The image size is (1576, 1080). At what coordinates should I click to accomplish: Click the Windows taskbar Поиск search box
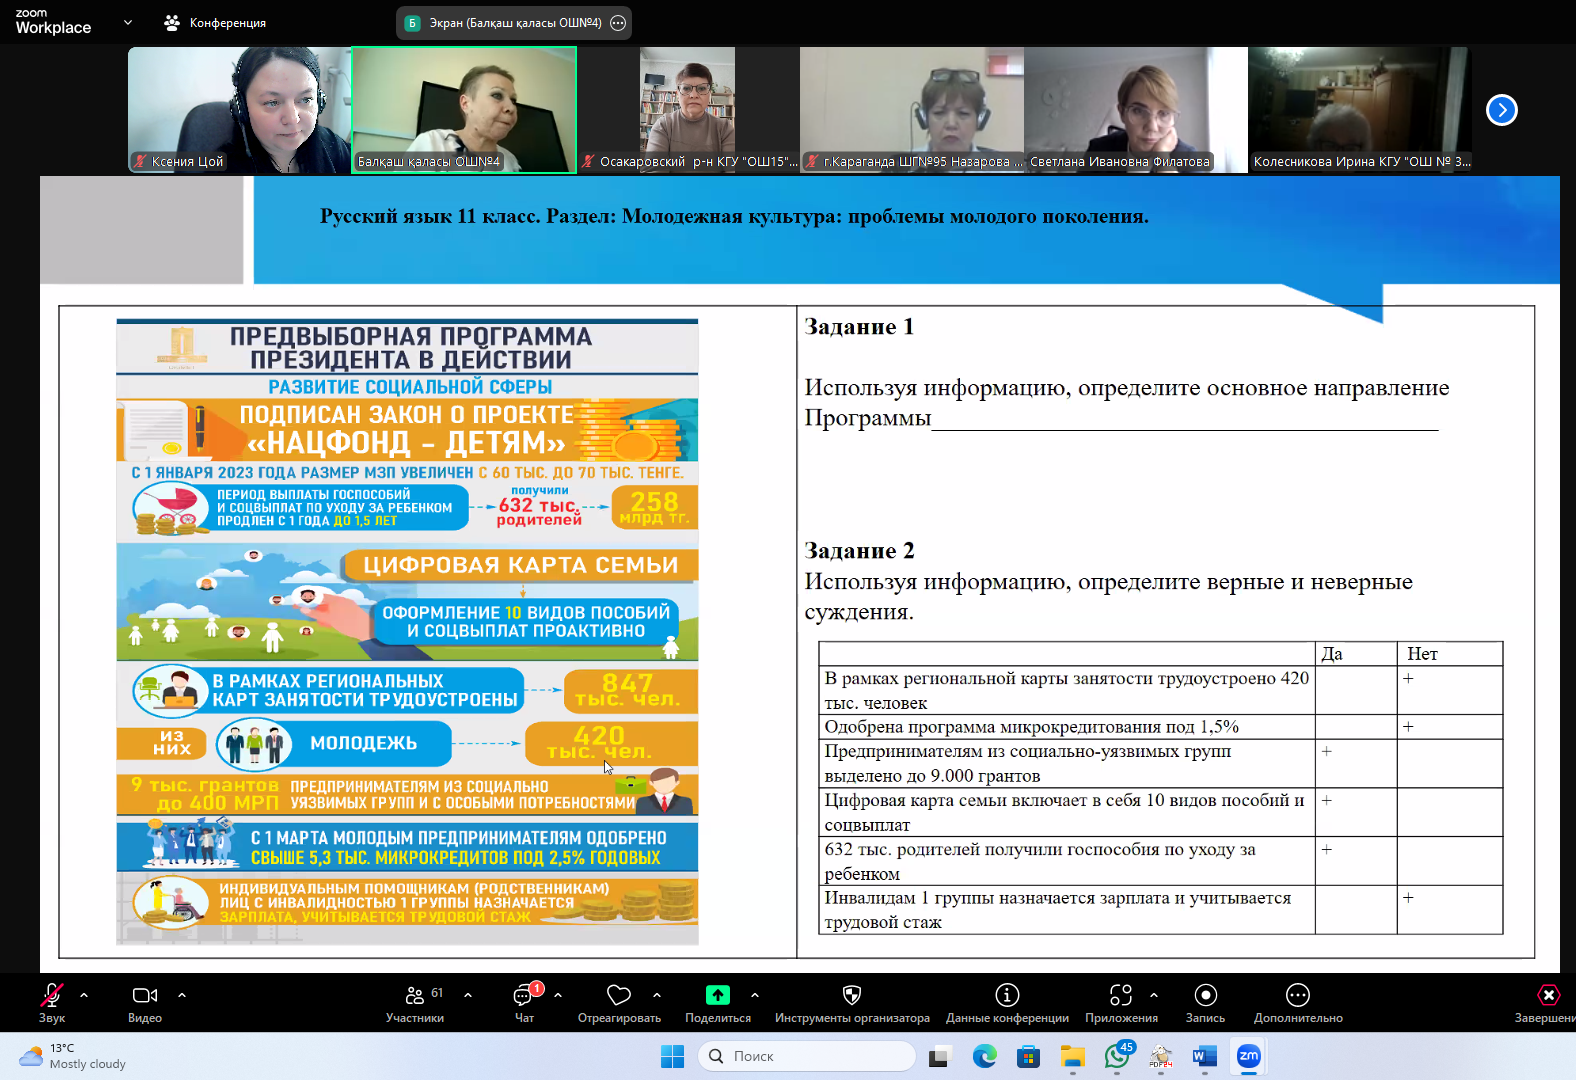tap(807, 1056)
